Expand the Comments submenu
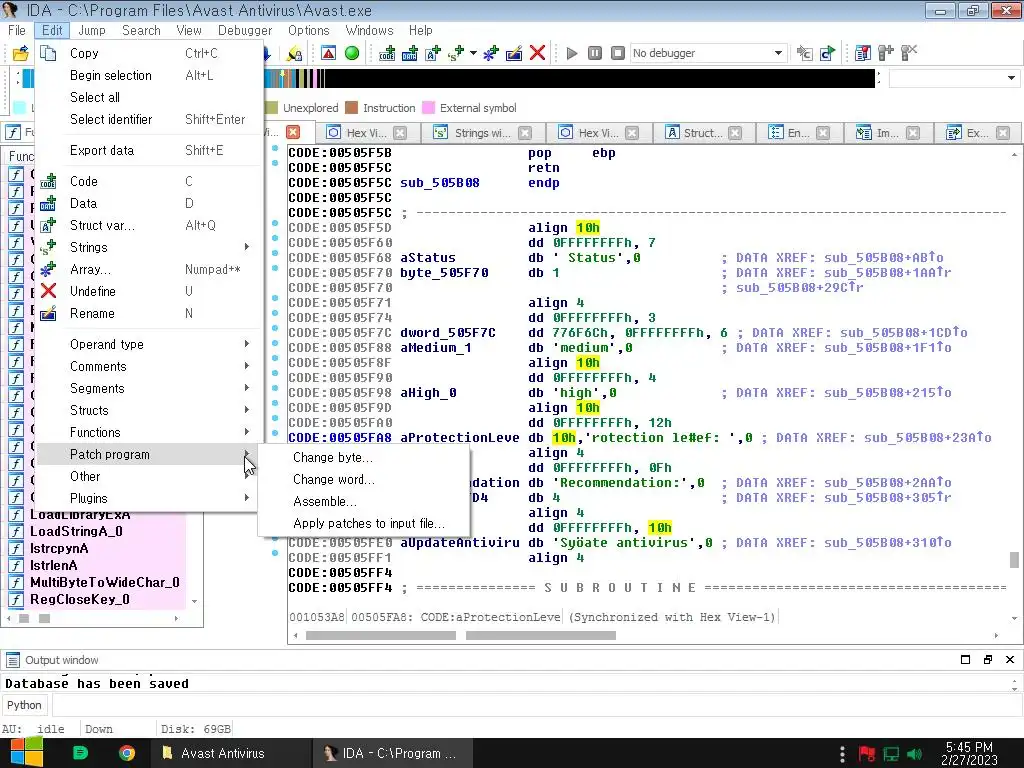This screenshot has width=1024, height=768. (x=247, y=366)
